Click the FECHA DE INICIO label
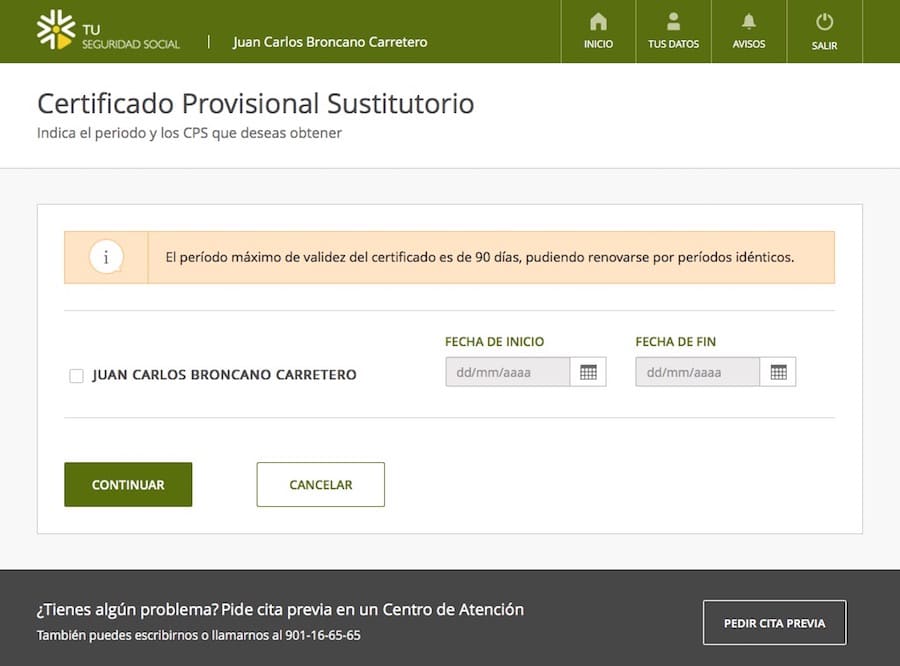The height and width of the screenshot is (666, 900). [x=494, y=342]
